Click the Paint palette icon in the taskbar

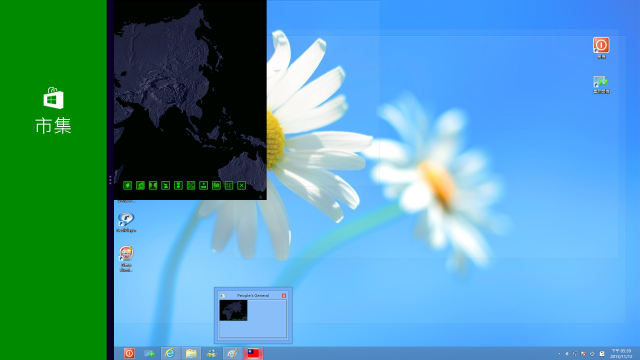coord(232,353)
